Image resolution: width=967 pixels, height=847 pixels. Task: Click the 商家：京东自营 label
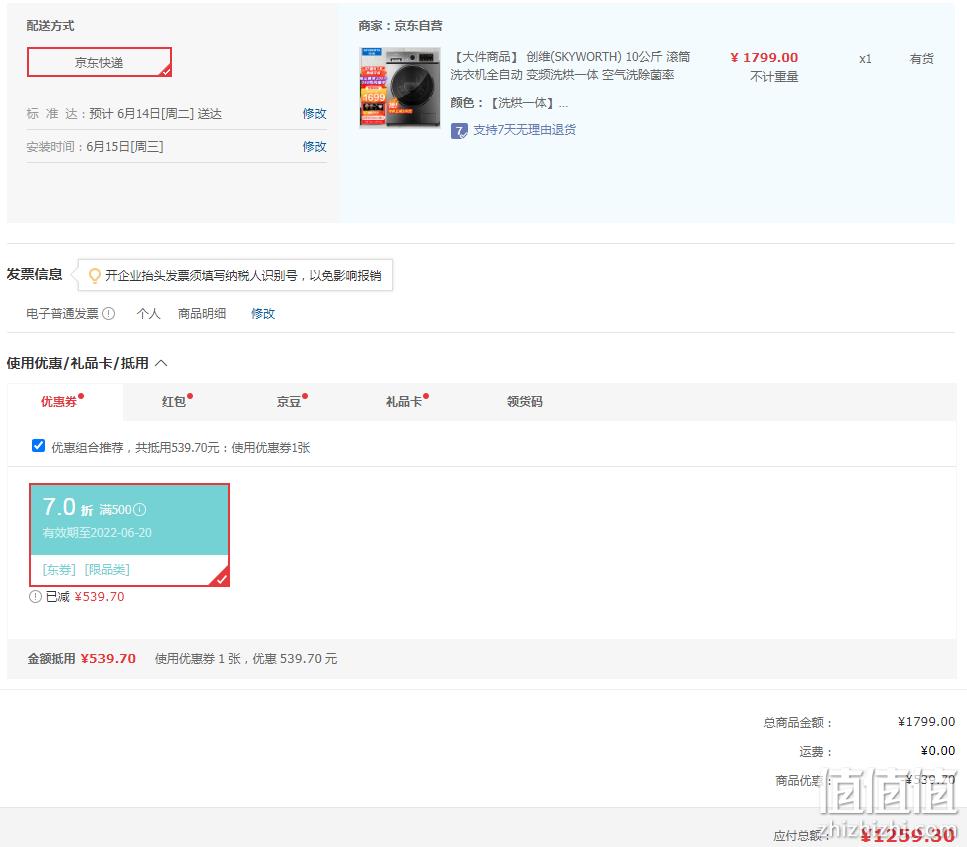400,26
